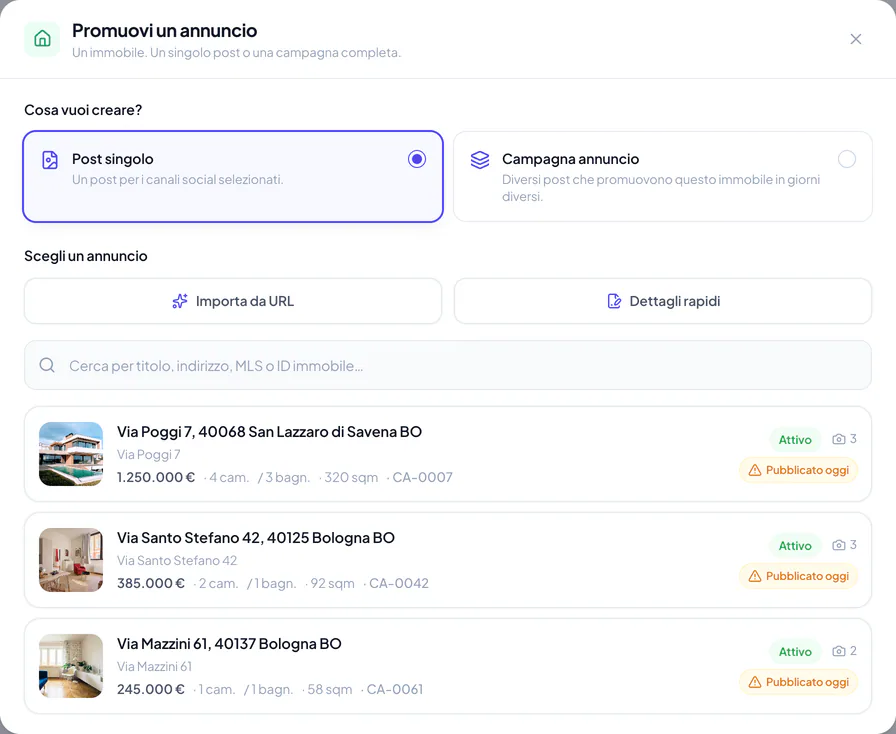Click Pubblicato oggi warning on Via Poggi 7
The width and height of the screenshot is (896, 734).
point(798,470)
